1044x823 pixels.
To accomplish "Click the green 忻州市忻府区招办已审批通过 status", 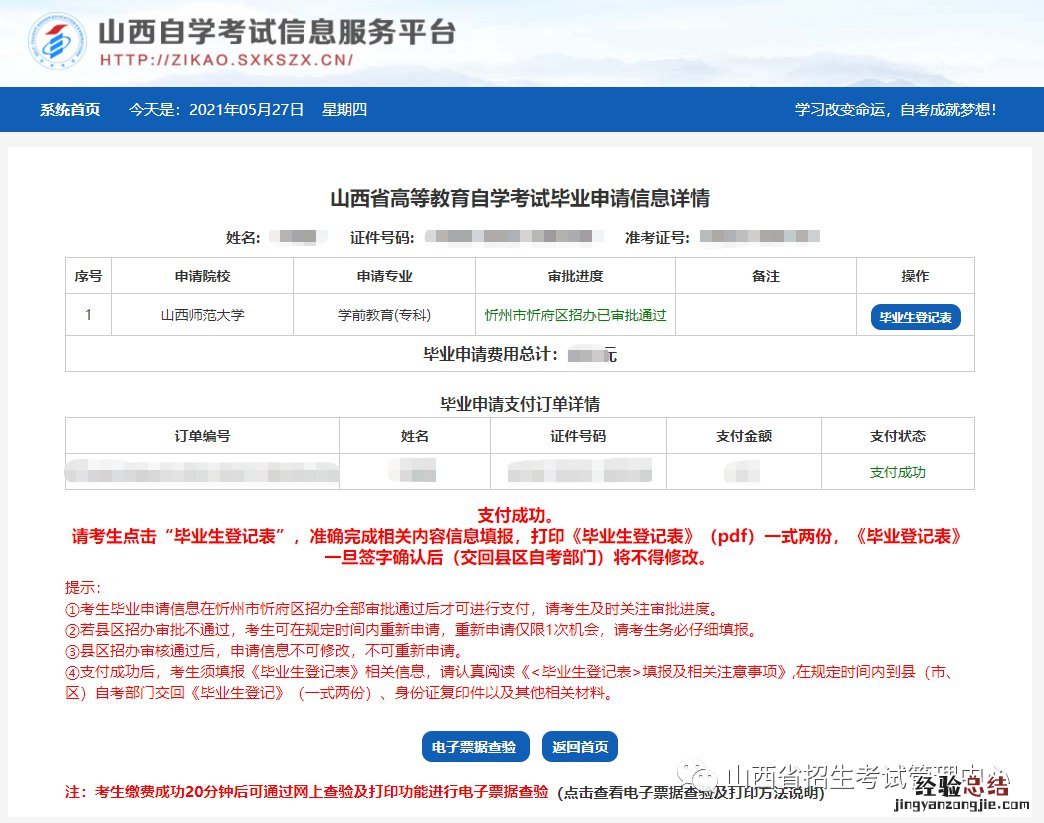I will [575, 315].
